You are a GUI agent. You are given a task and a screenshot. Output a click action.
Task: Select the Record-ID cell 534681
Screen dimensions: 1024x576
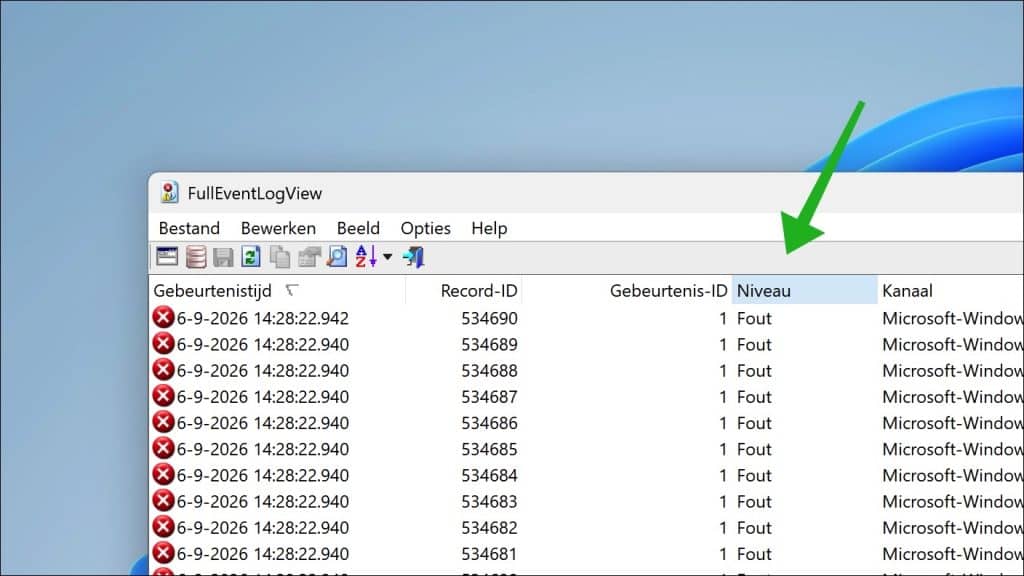tap(489, 553)
